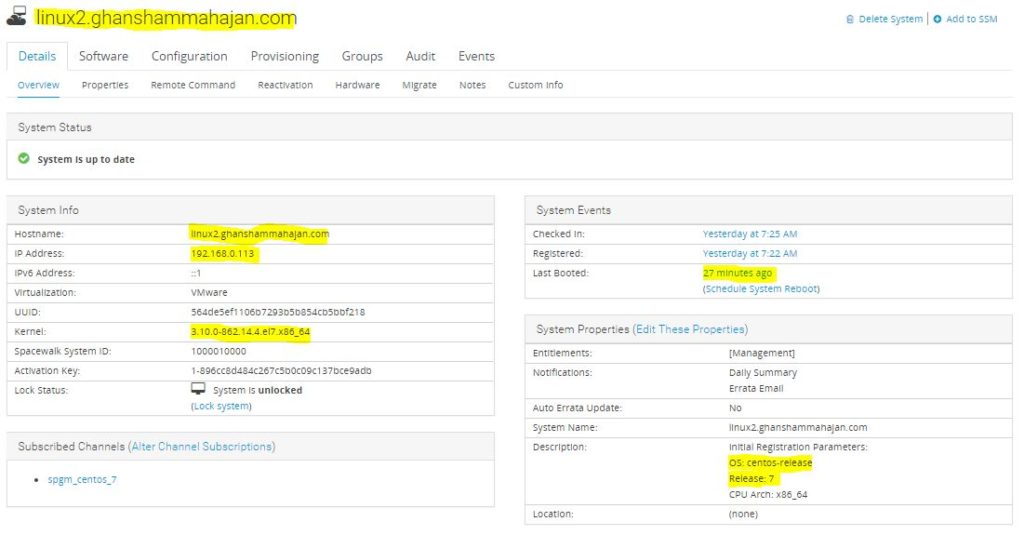Select the Overview sub-tab
Image resolution: width=1024 pixels, height=535 pixels.
(39, 85)
